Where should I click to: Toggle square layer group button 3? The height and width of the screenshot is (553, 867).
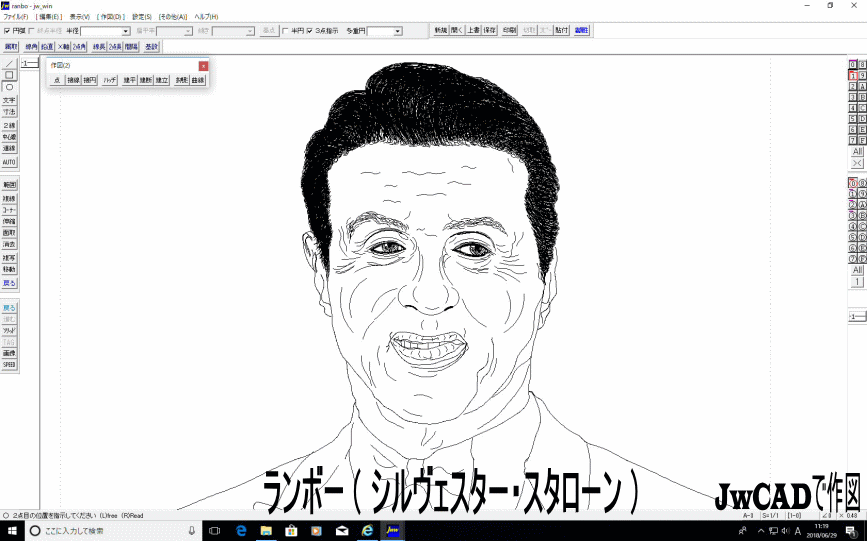[x=853, y=97]
